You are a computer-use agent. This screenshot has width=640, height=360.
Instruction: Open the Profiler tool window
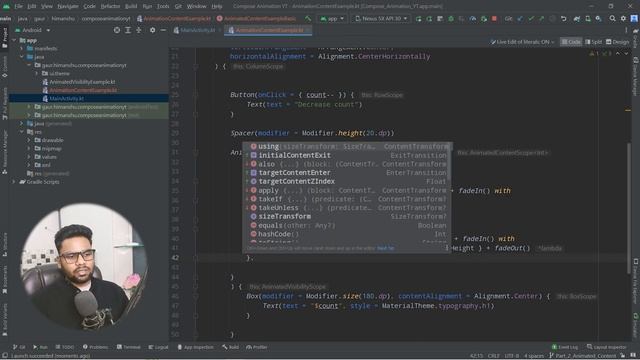tap(257, 347)
